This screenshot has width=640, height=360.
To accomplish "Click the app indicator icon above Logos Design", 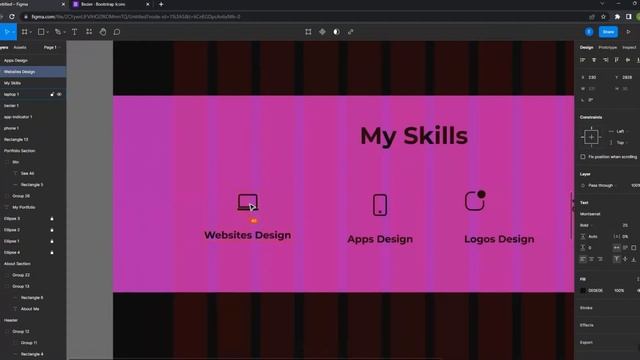I will click(x=475, y=200).
